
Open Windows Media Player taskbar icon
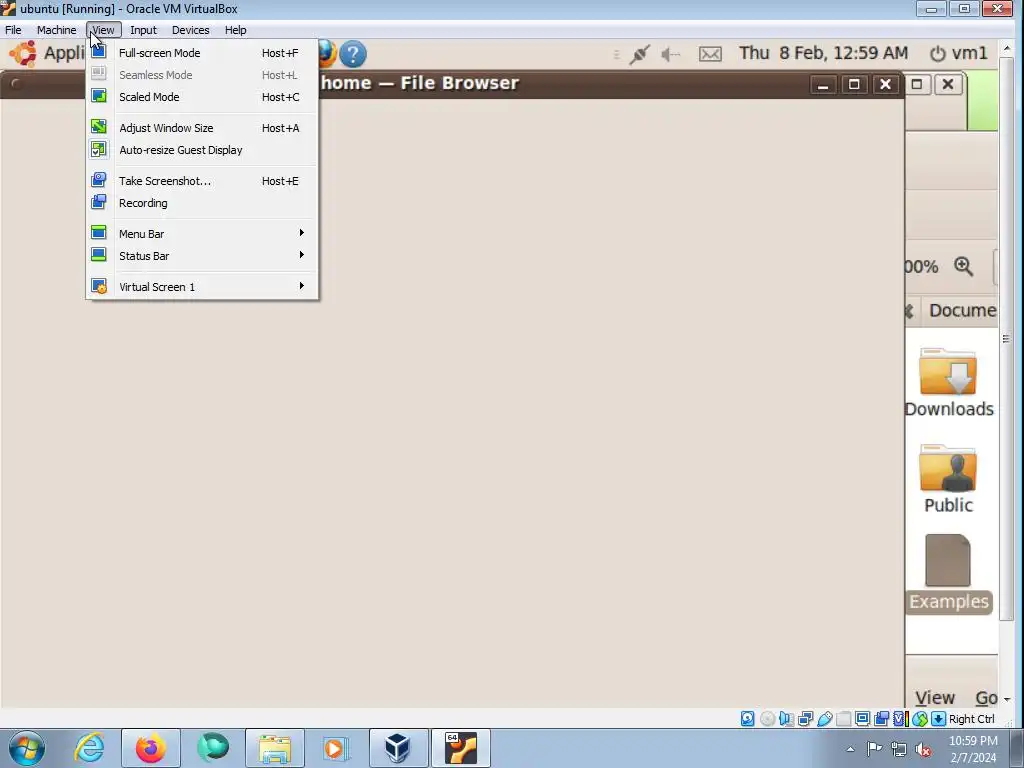click(336, 748)
